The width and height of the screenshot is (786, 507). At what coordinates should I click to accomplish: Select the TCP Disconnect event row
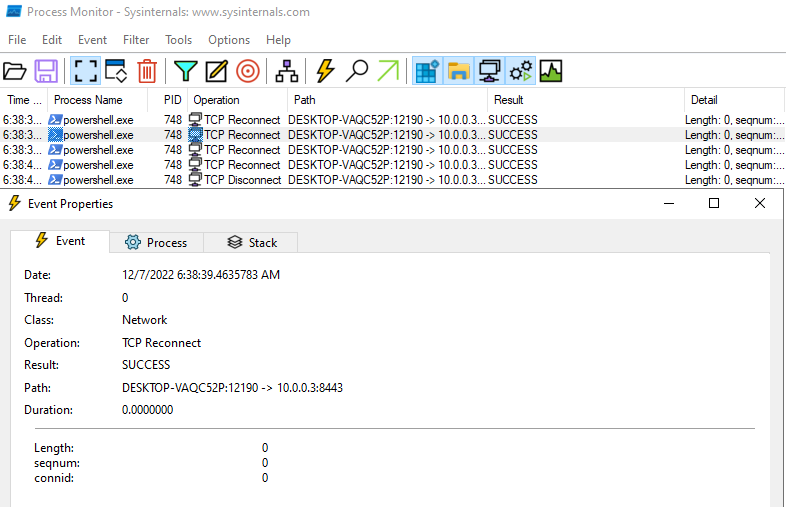tap(393, 180)
